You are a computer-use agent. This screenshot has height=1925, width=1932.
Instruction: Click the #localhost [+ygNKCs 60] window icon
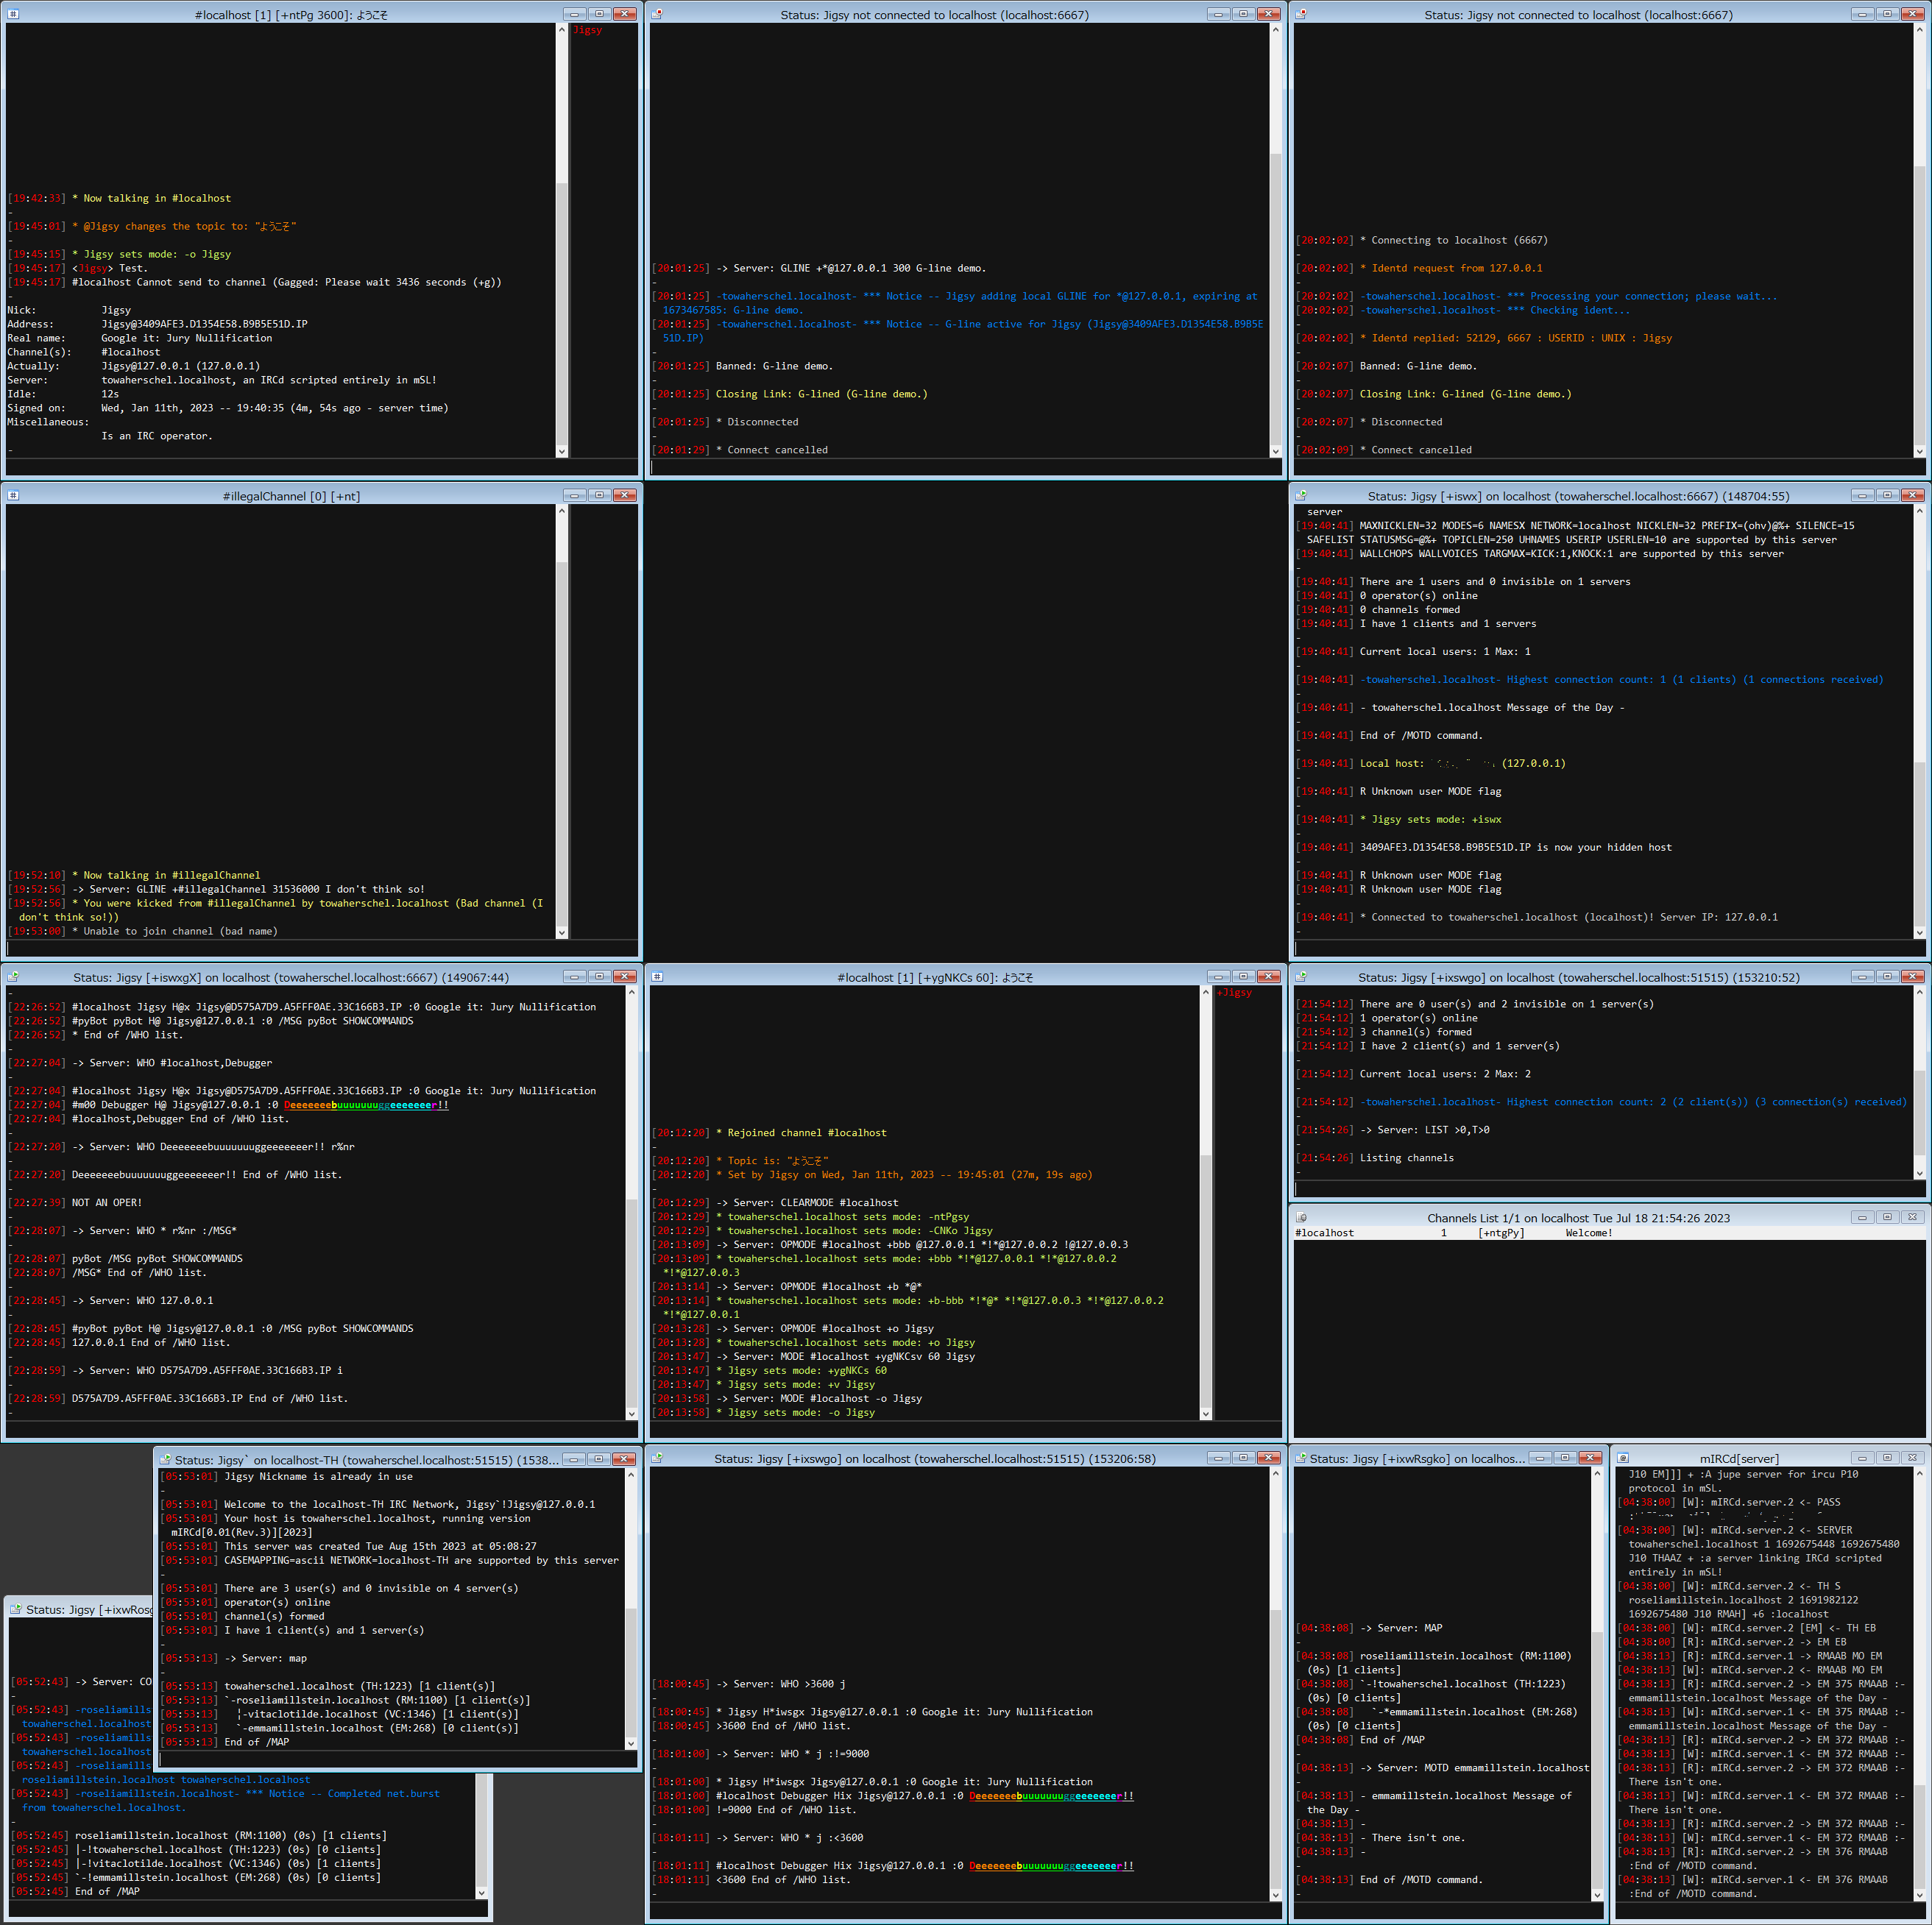(657, 976)
